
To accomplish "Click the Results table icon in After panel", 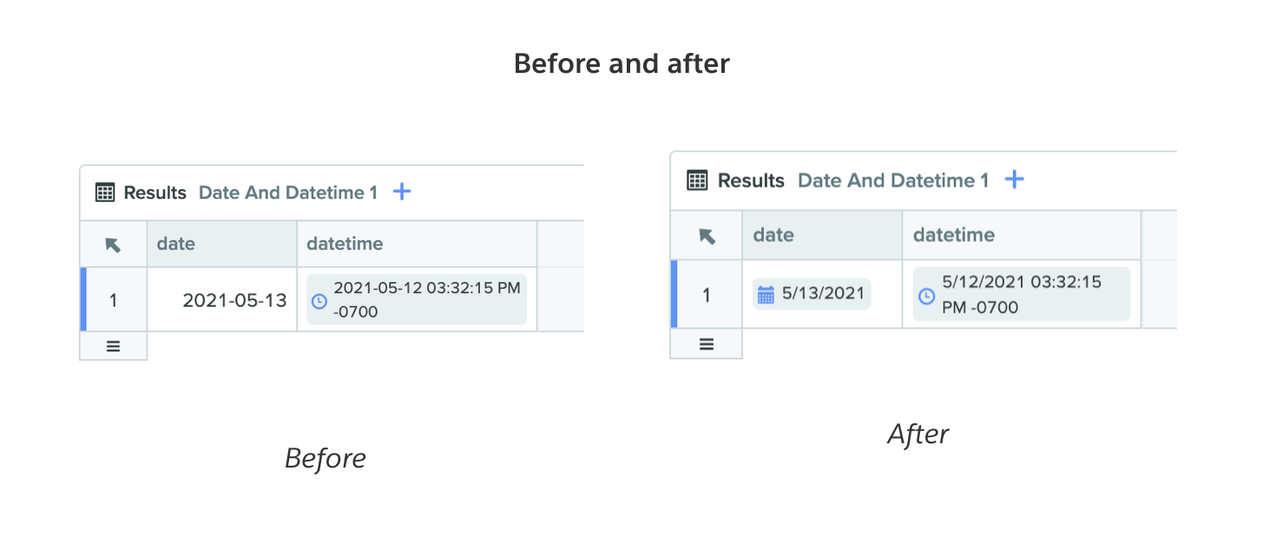I will (x=697, y=180).
